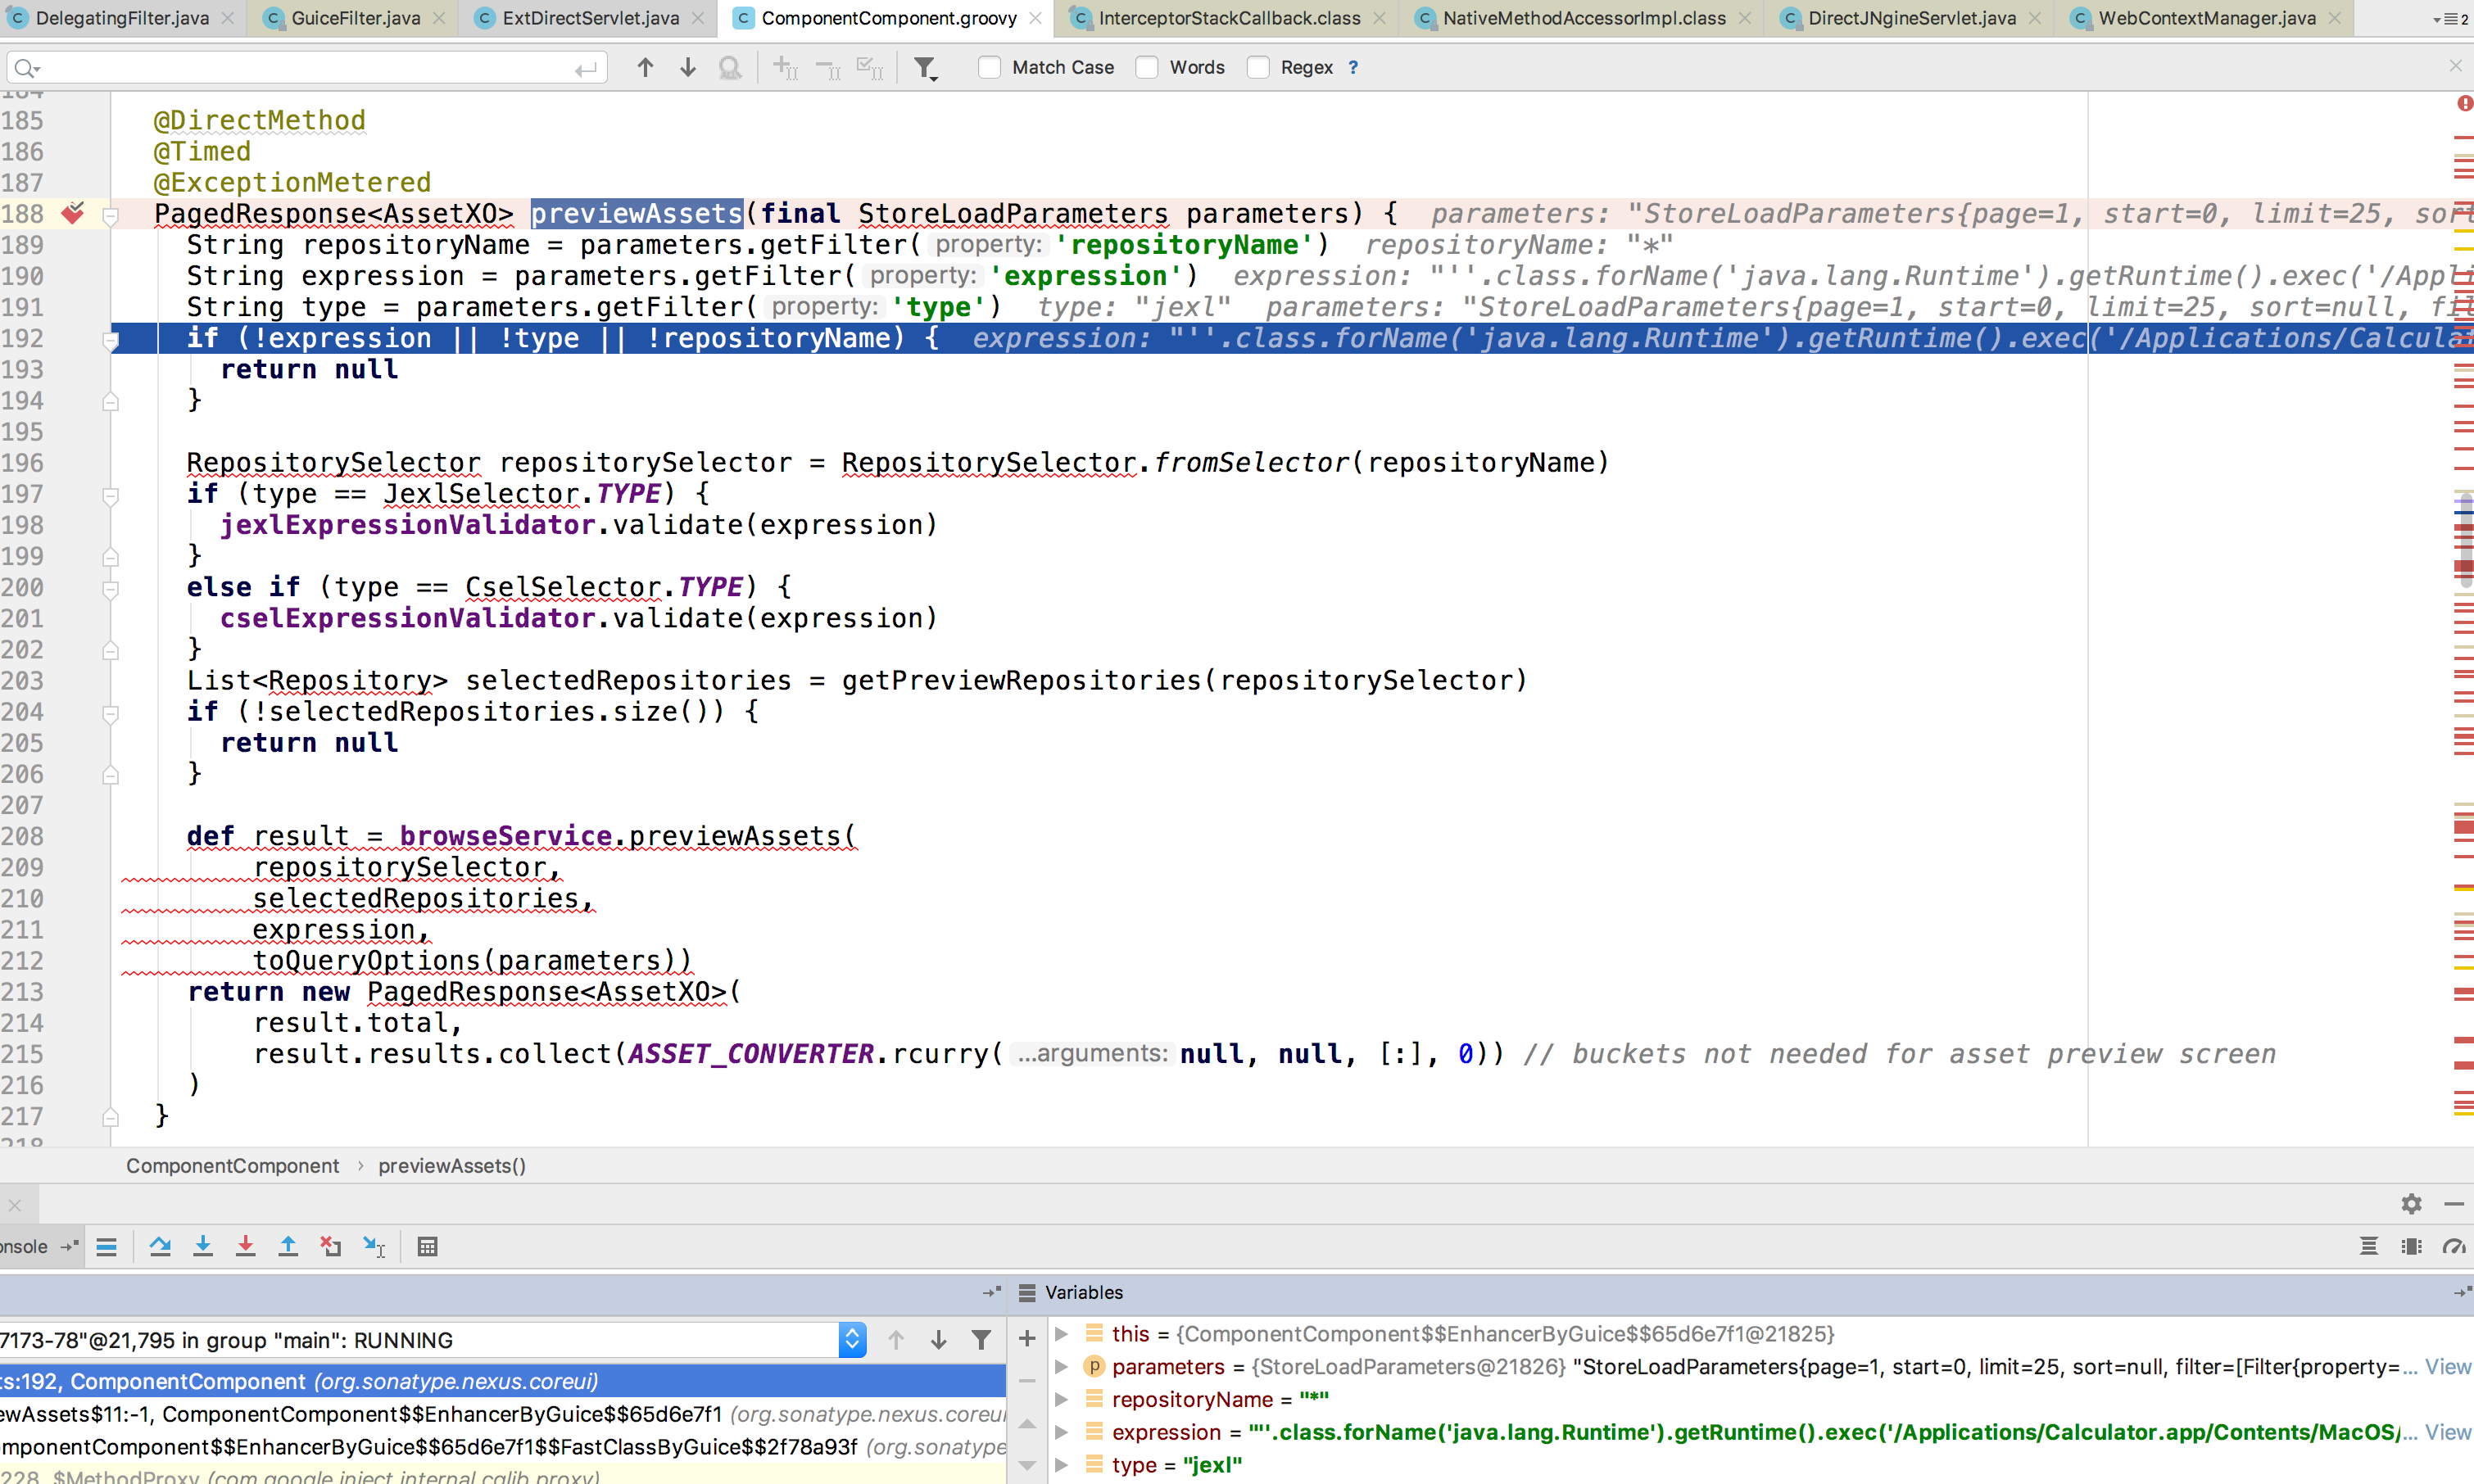Switch to InterceptorStackCallback.class tab

[1229, 18]
